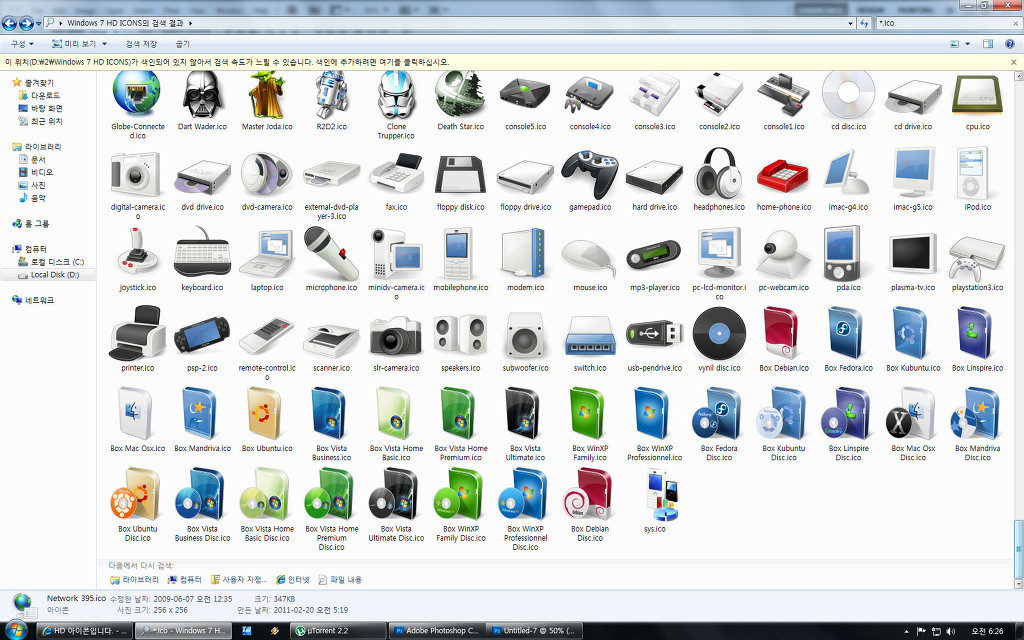The width and height of the screenshot is (1024, 640).
Task: Search again on 인터넷
Action: pos(293,579)
